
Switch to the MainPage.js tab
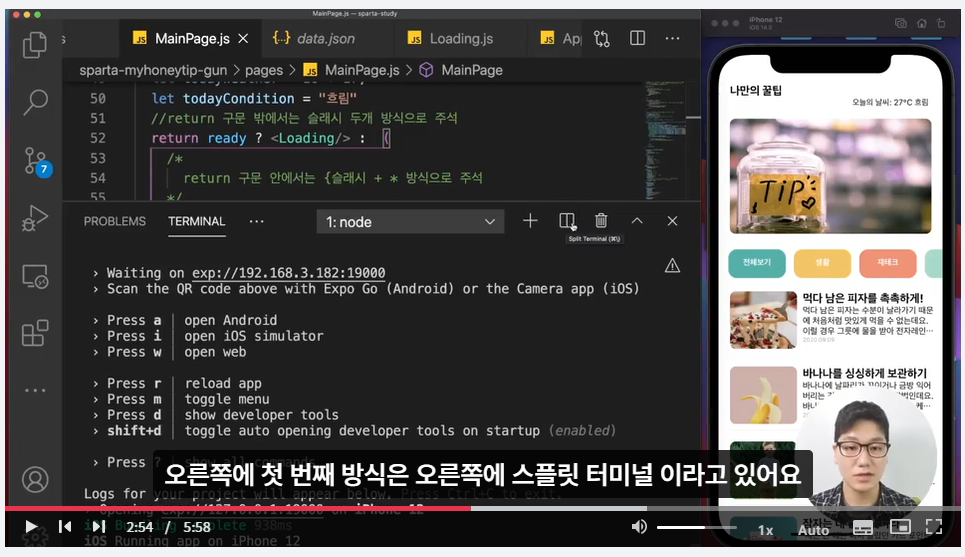(x=191, y=39)
